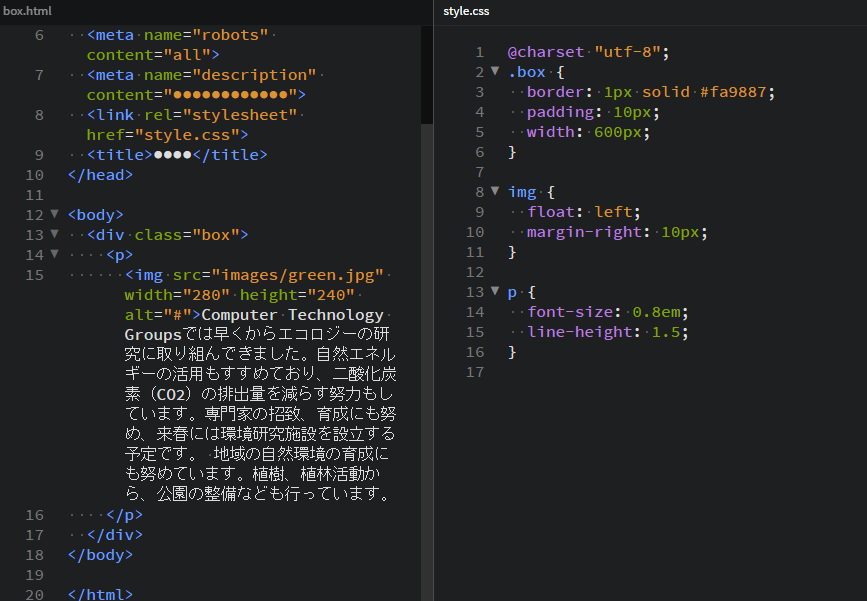Click the closing </p> tag on line 16

(124, 515)
